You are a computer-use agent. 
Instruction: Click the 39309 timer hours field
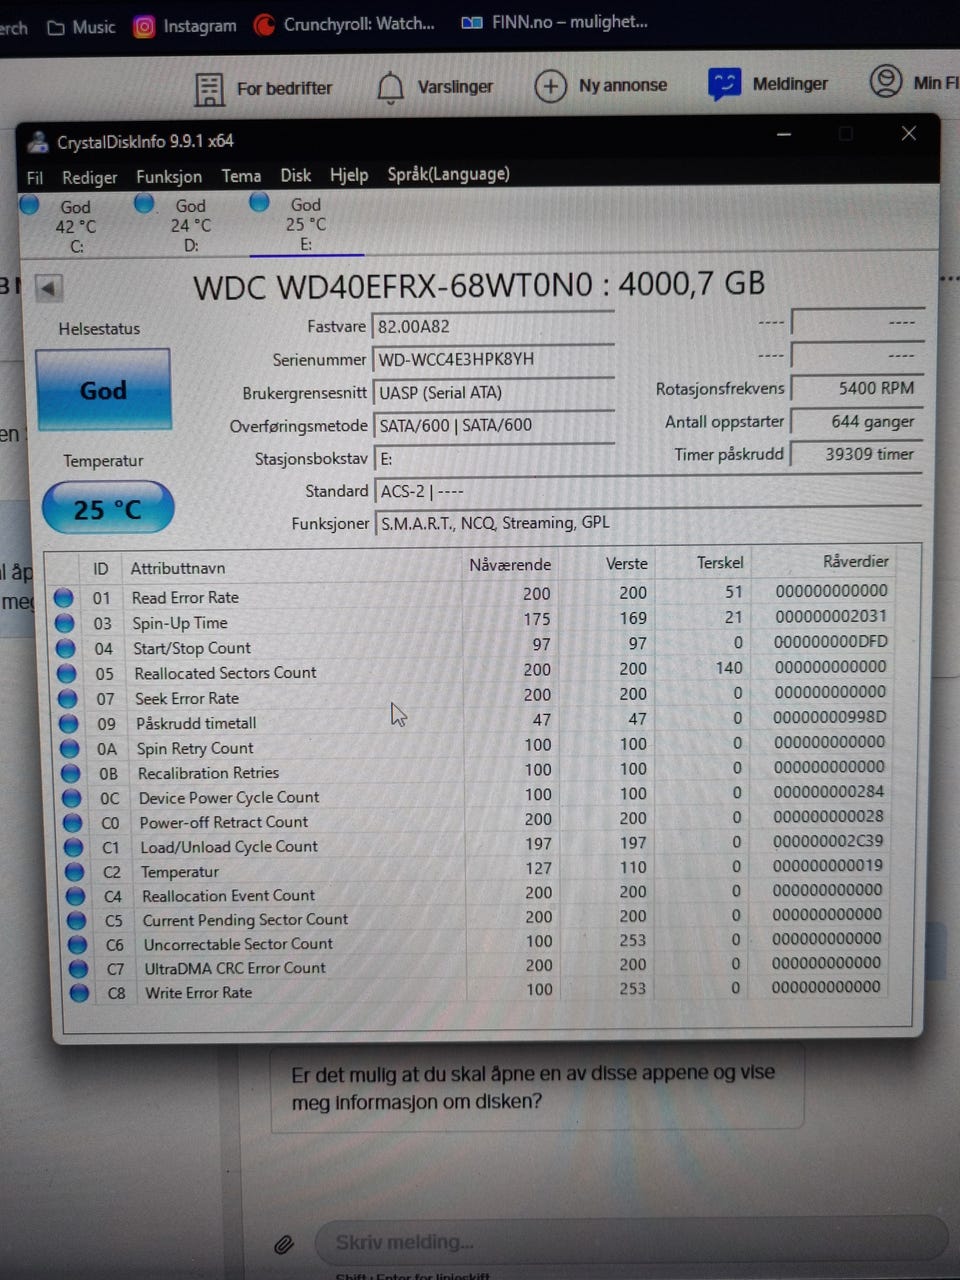(857, 454)
